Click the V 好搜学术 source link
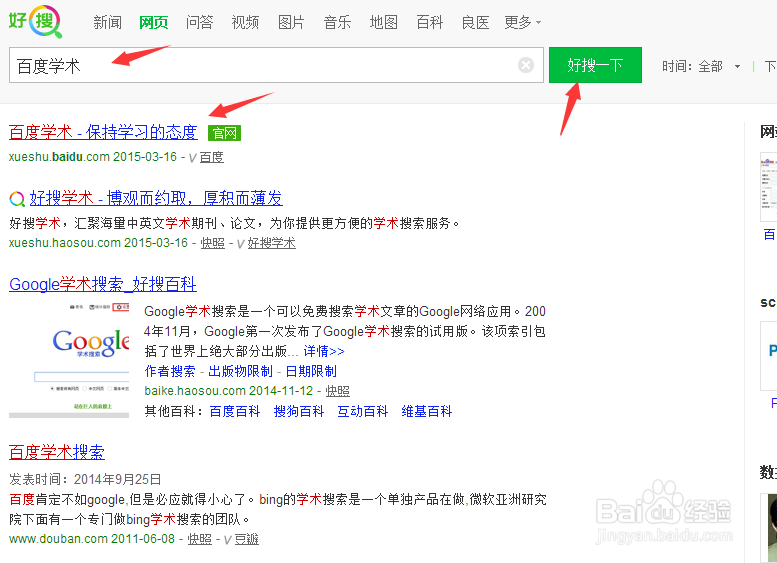Screen dimensions: 777x563 click(x=266, y=243)
